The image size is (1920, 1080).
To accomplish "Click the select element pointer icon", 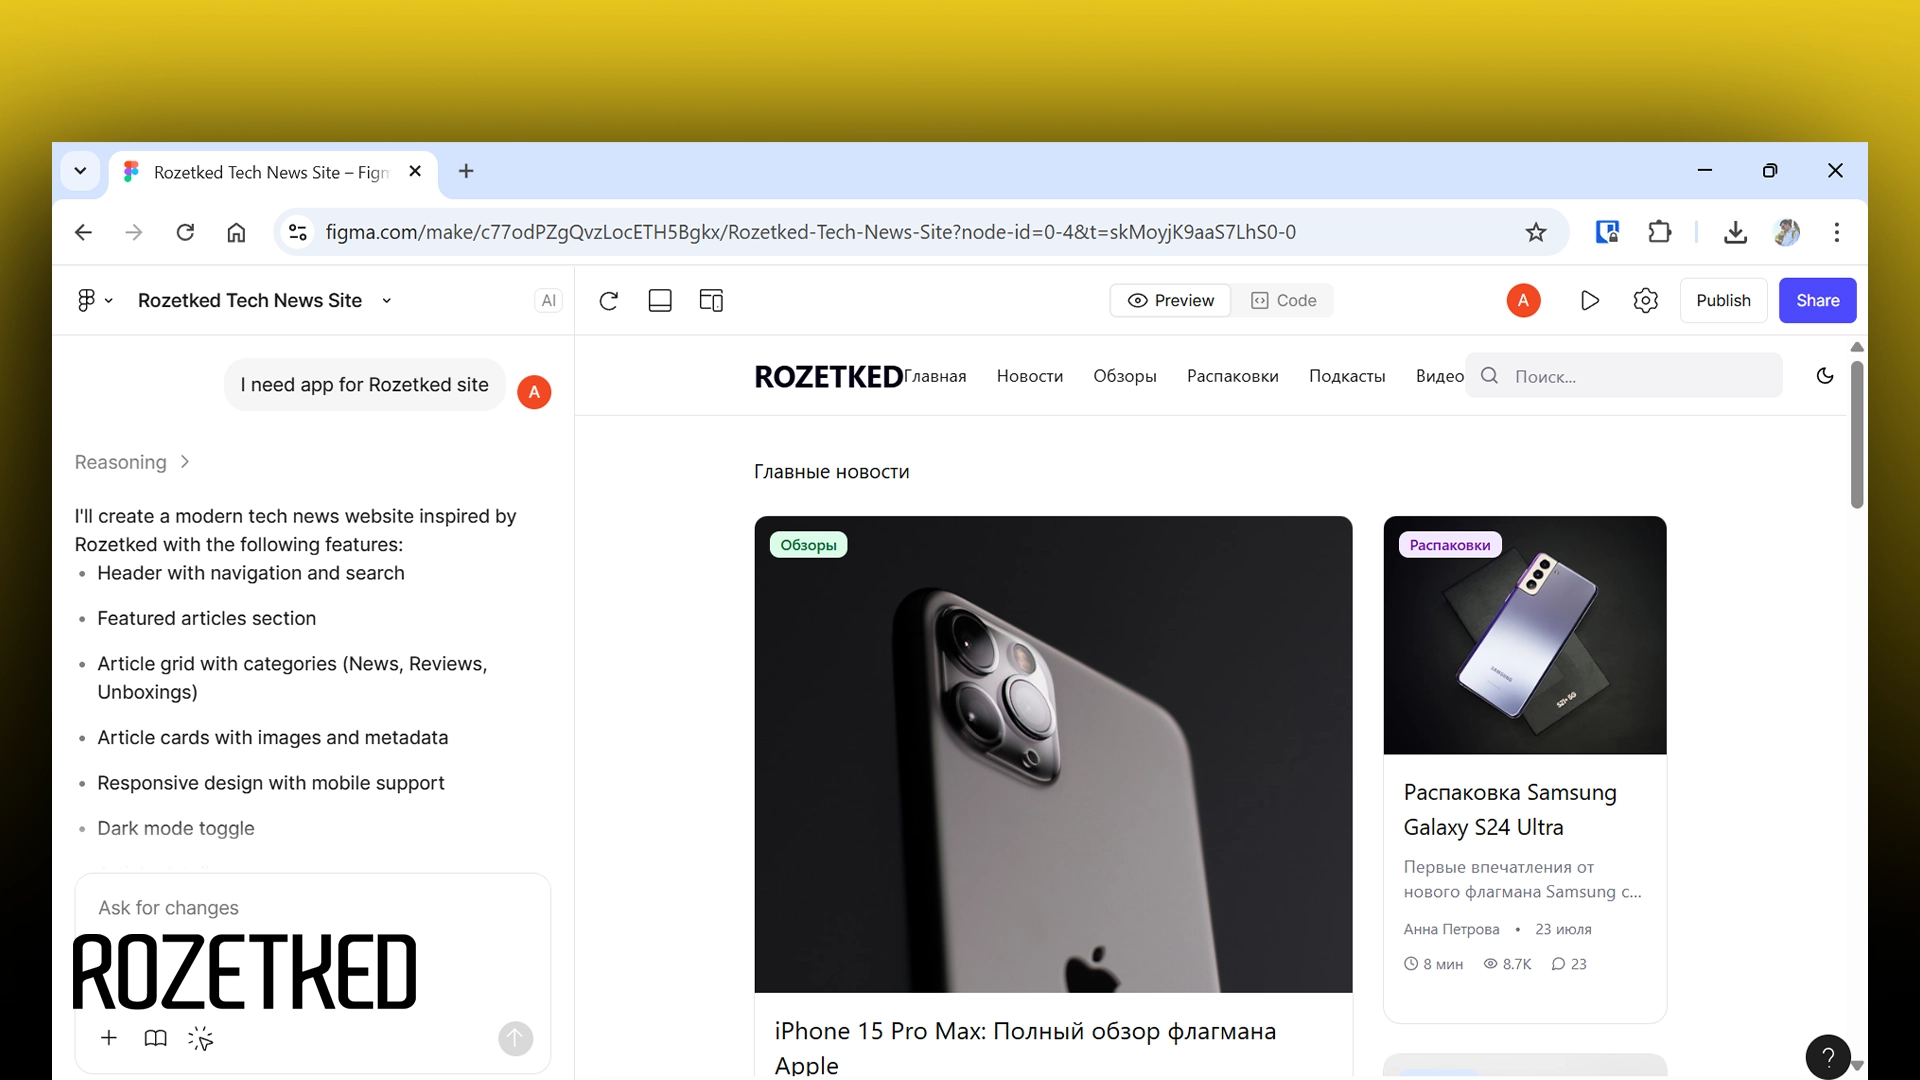I will coord(201,1039).
